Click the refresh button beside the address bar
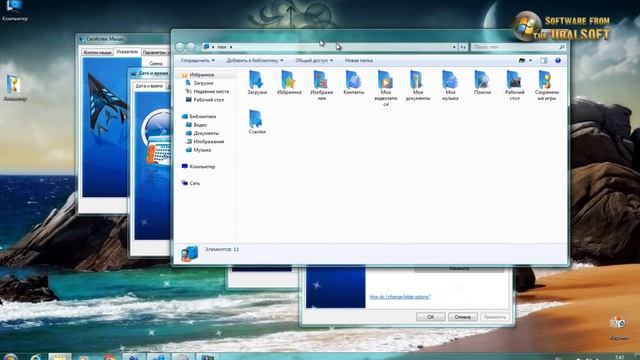 click(x=463, y=47)
